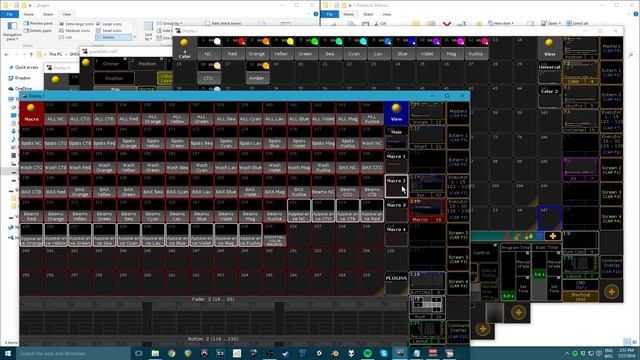Open the Color pool title cell
640x360 pixels.
(184, 48)
